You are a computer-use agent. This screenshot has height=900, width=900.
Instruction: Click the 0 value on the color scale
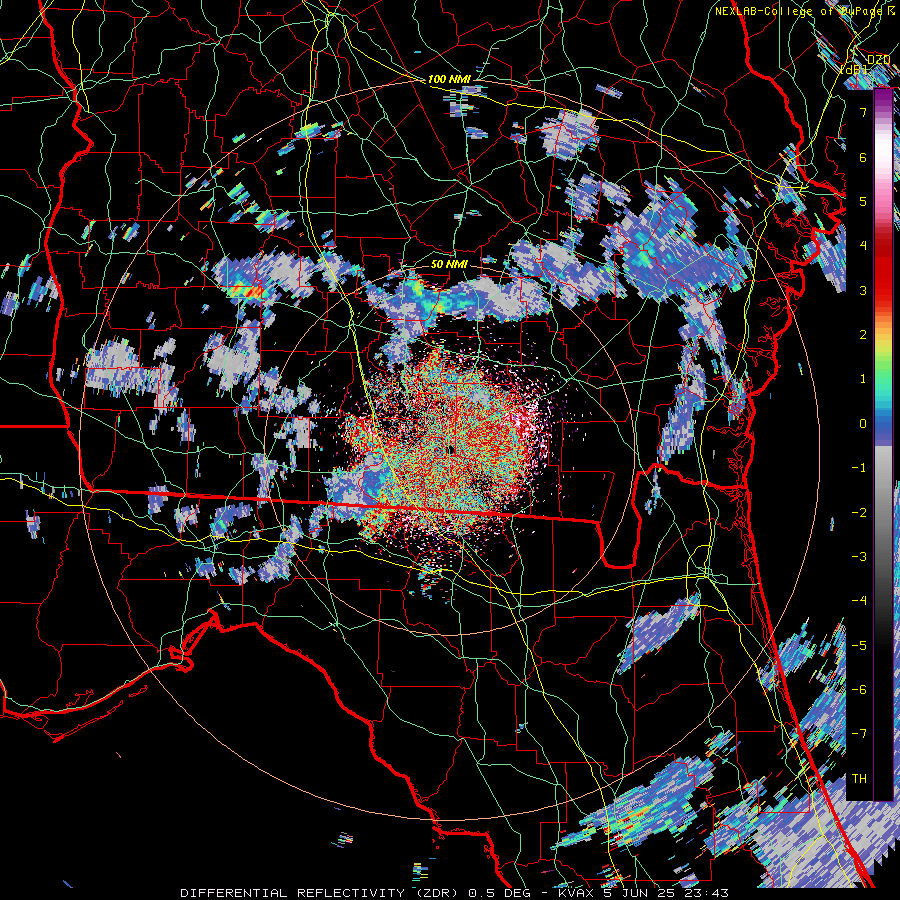[863, 424]
